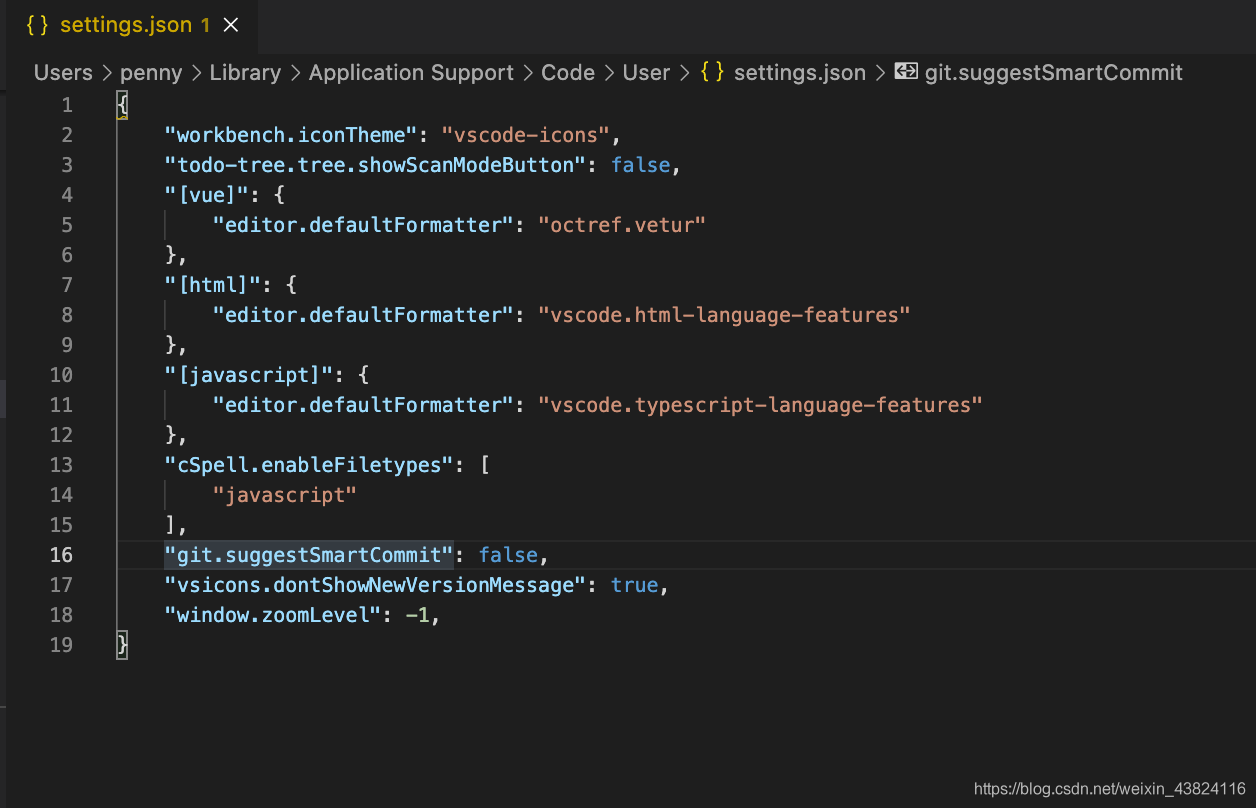Click line number 1 in the gutter
The width and height of the screenshot is (1256, 808).
(67, 105)
